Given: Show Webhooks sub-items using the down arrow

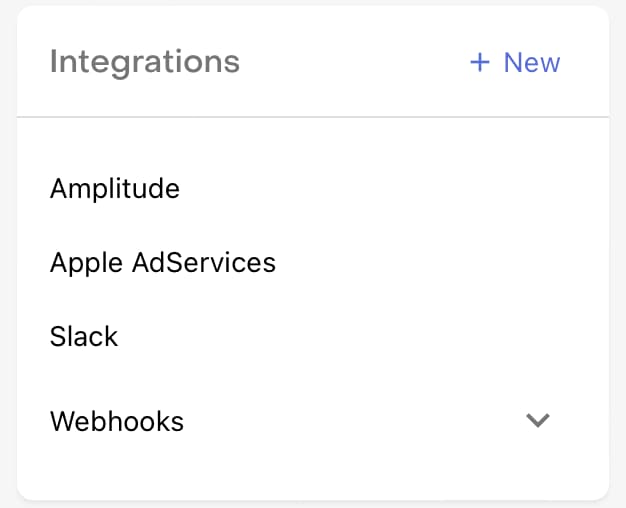Looking at the screenshot, I should click(x=538, y=421).
